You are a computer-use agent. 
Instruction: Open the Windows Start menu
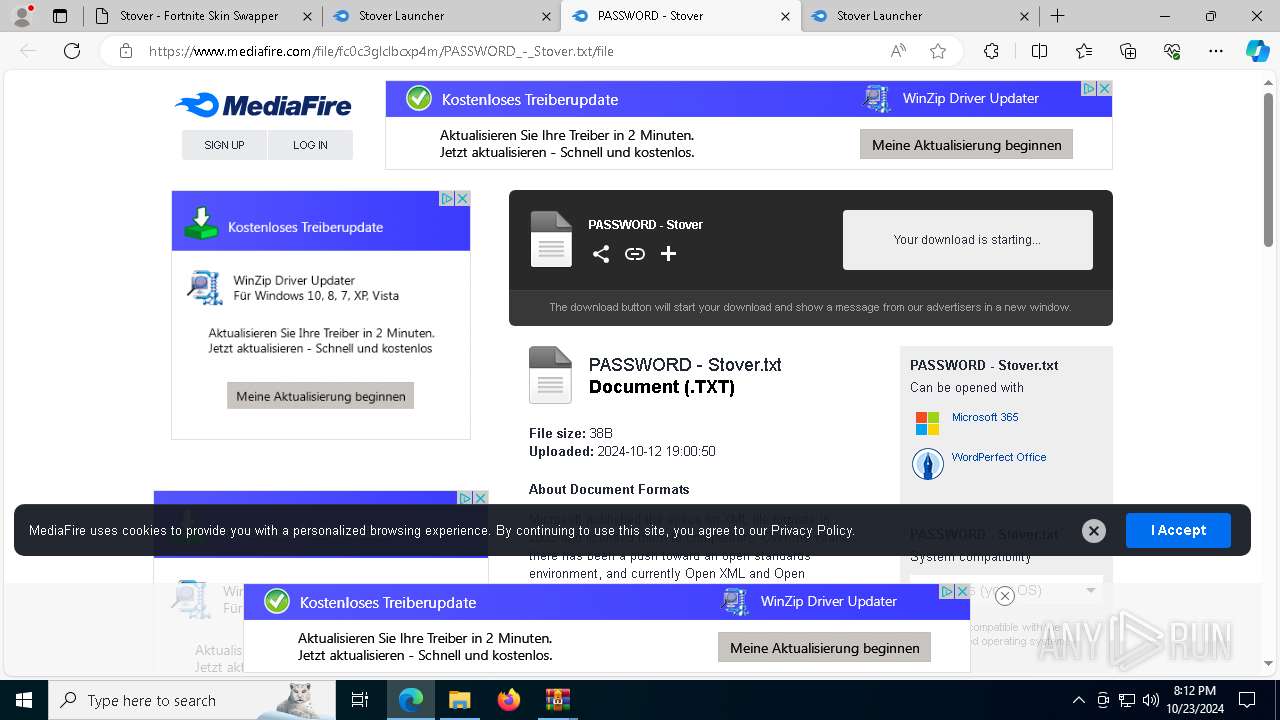click(24, 700)
